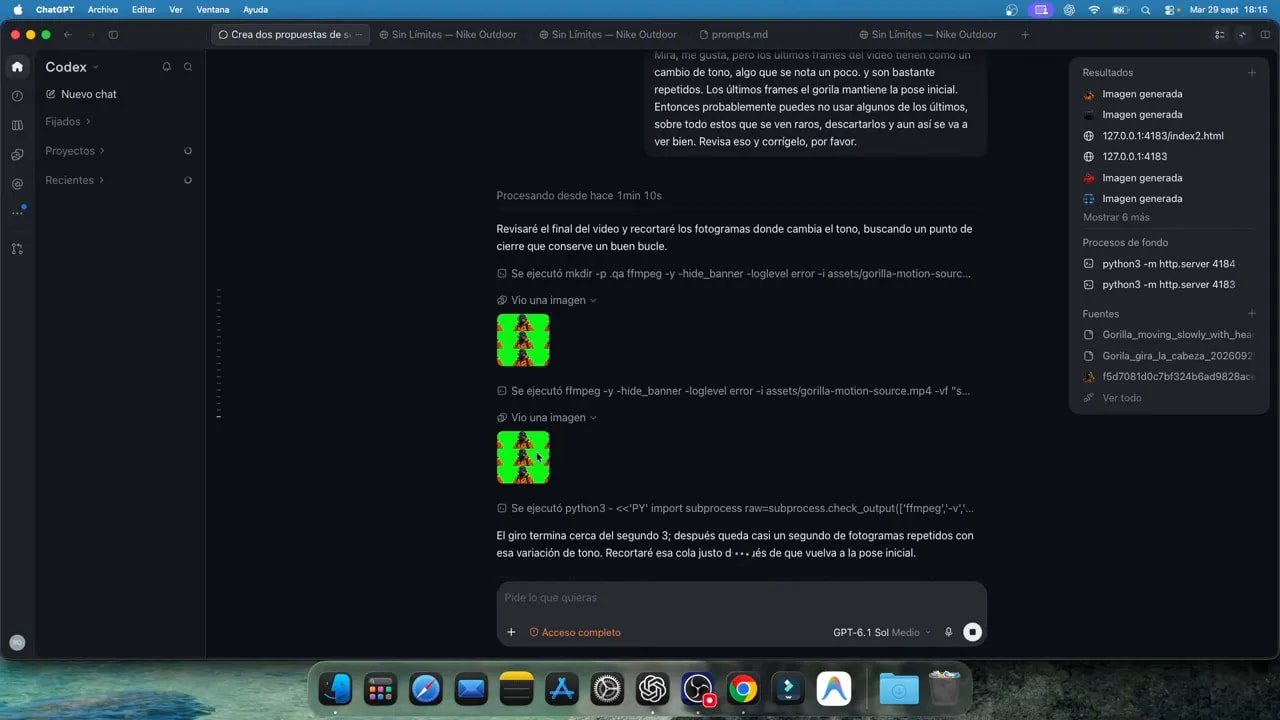Stop the running response

coord(972,632)
